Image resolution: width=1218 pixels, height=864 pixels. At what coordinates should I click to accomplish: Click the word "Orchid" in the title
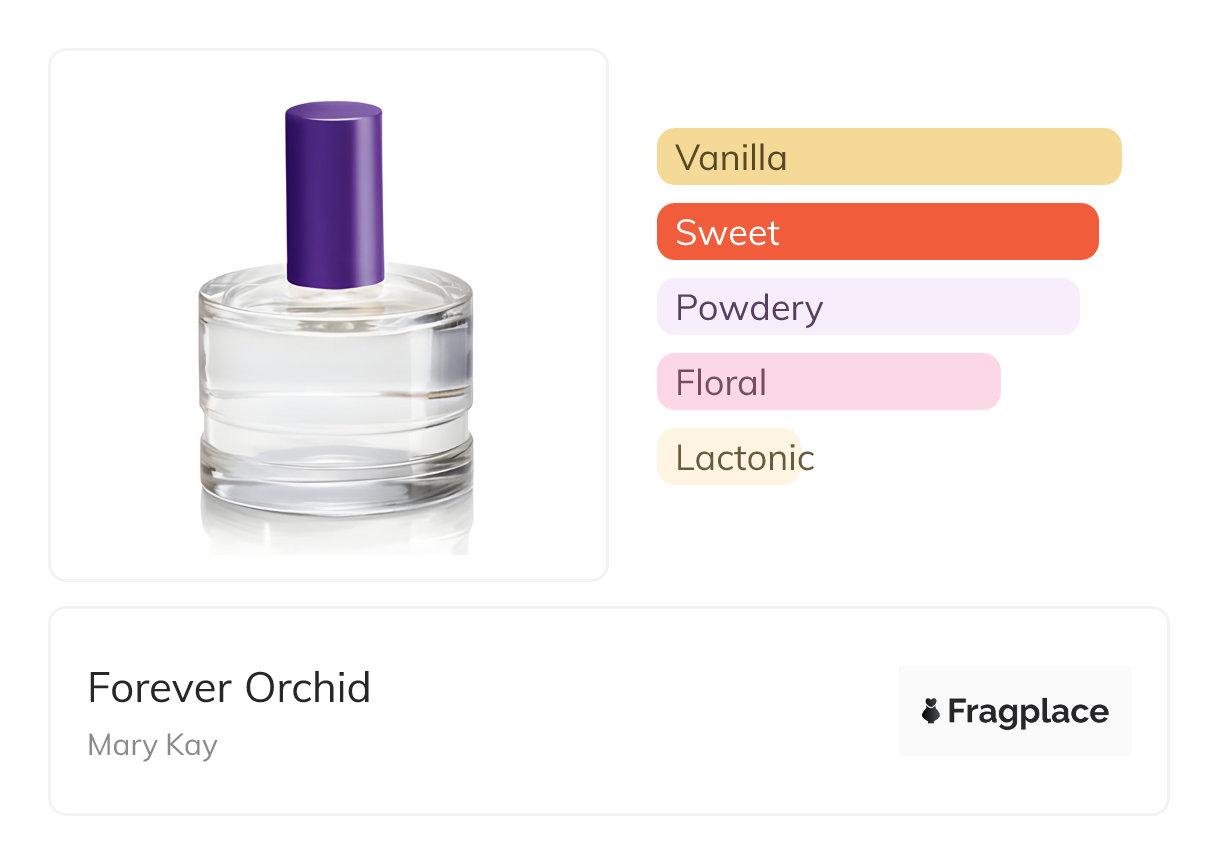308,688
